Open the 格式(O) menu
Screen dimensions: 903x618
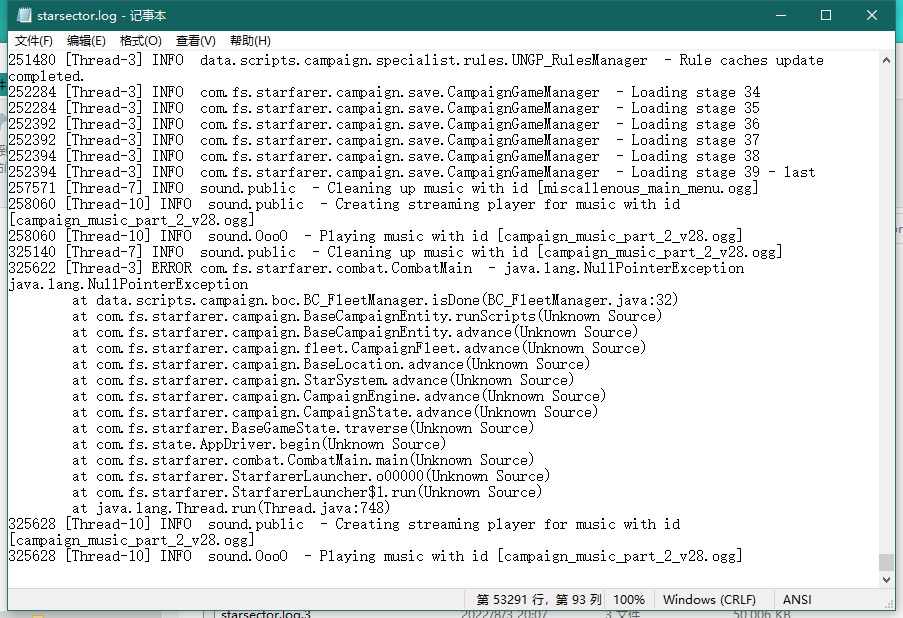point(140,41)
